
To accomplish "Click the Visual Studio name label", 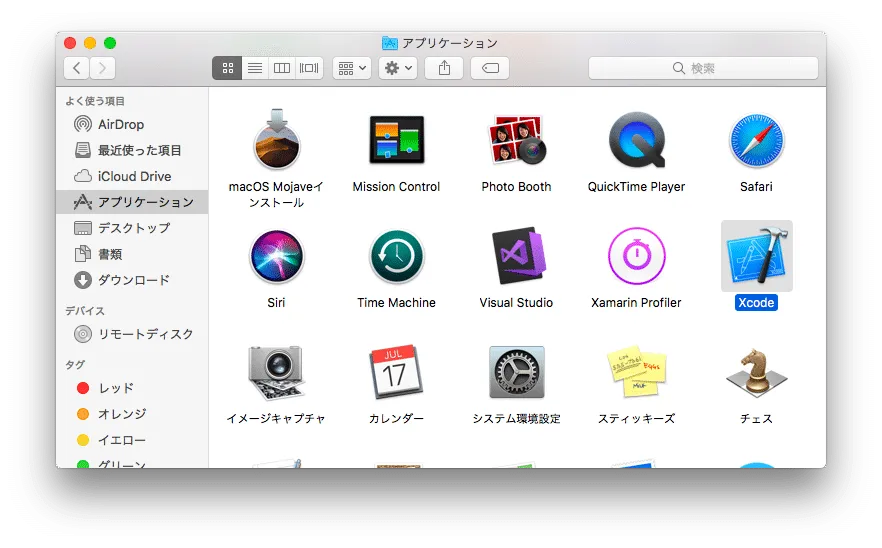I will click(516, 303).
